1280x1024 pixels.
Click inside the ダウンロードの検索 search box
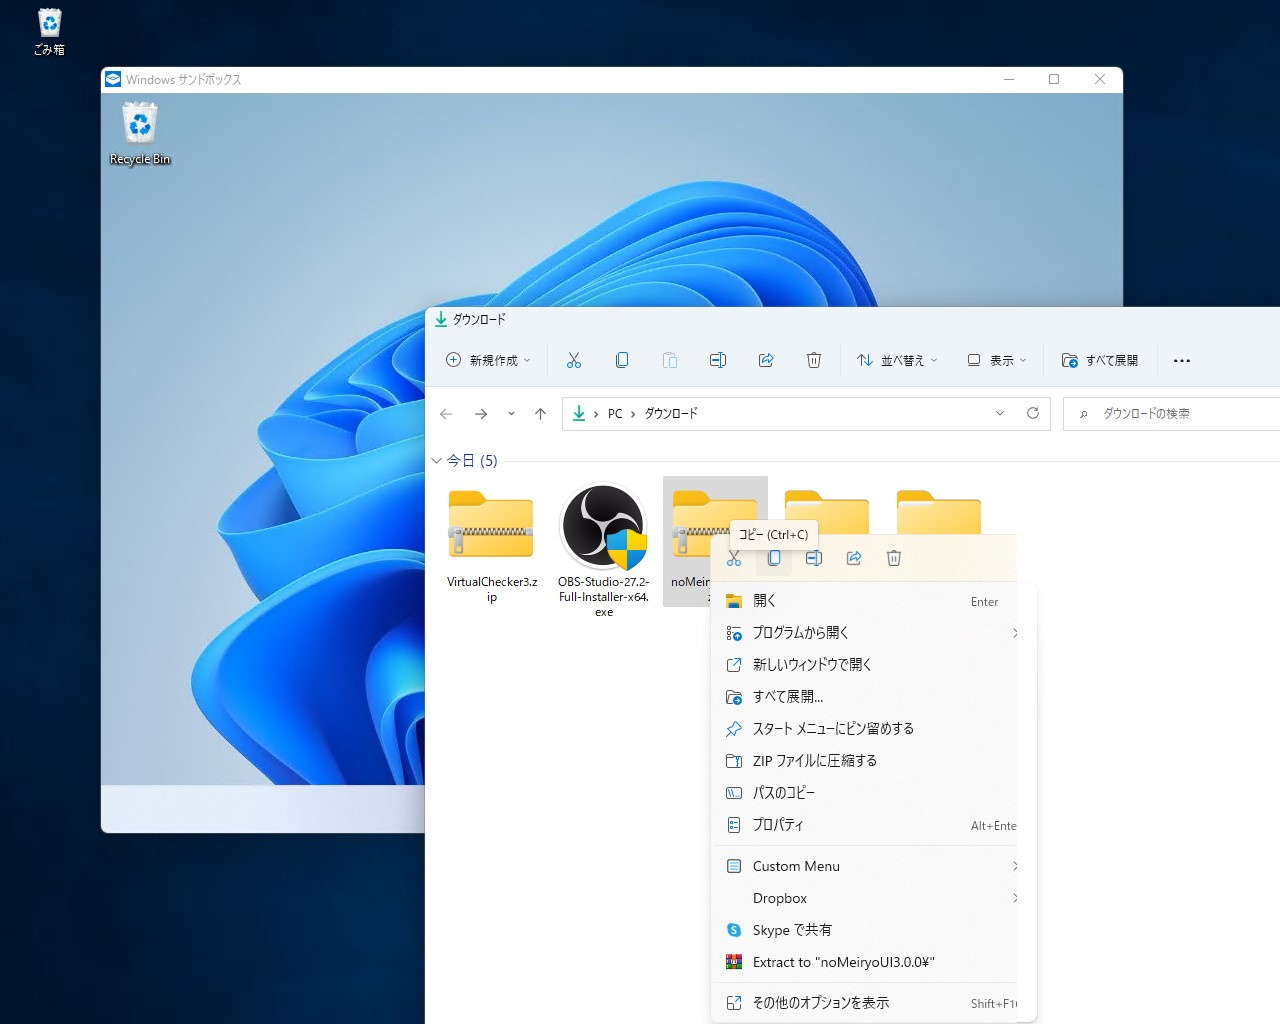point(1160,413)
